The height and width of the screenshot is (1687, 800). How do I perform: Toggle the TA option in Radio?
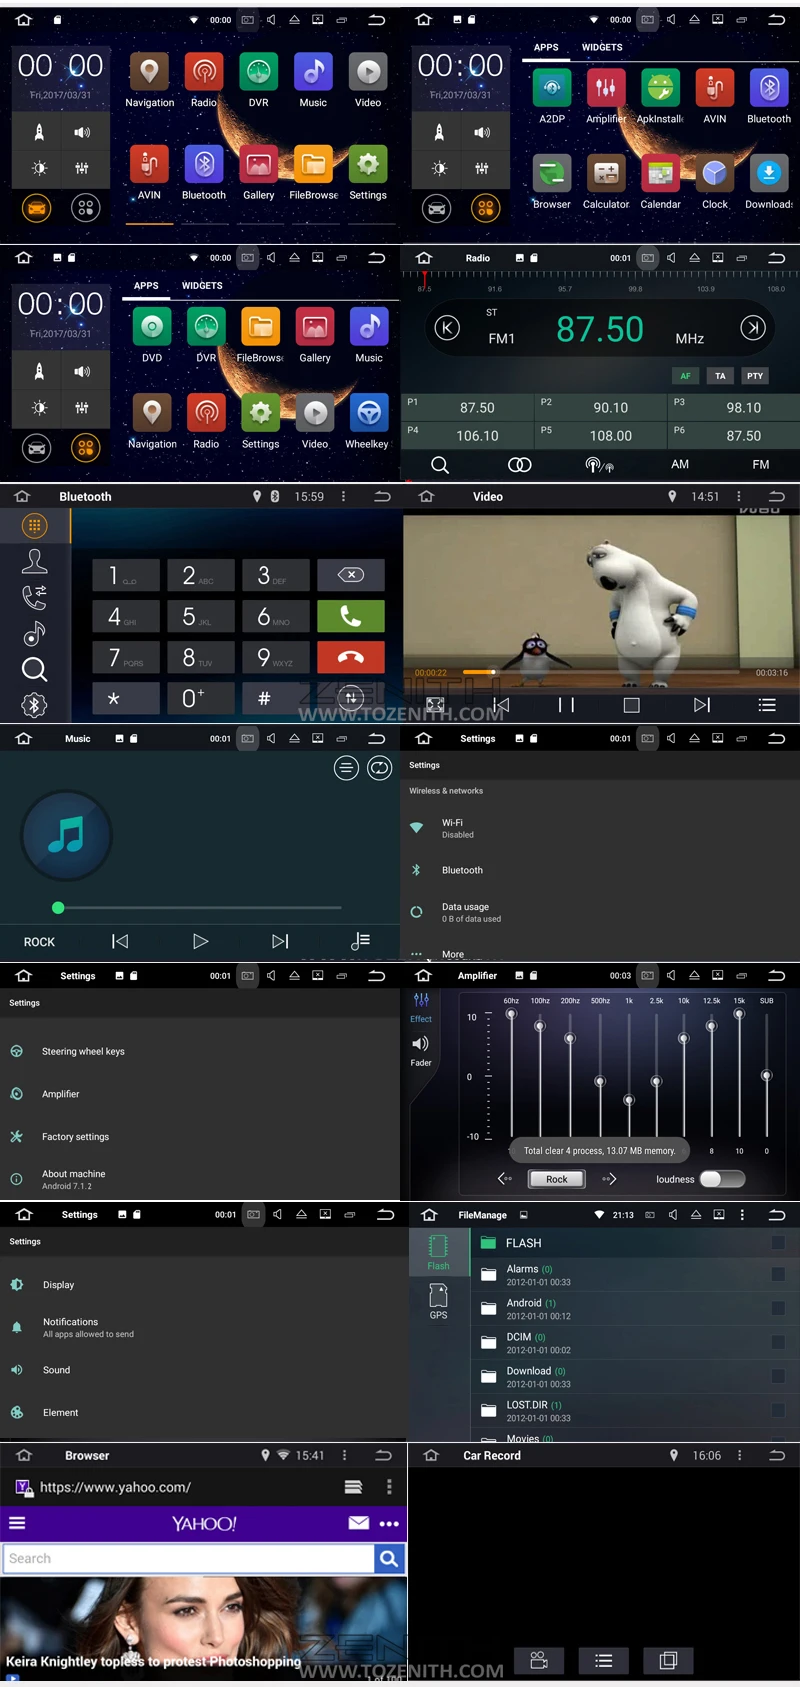click(x=720, y=376)
